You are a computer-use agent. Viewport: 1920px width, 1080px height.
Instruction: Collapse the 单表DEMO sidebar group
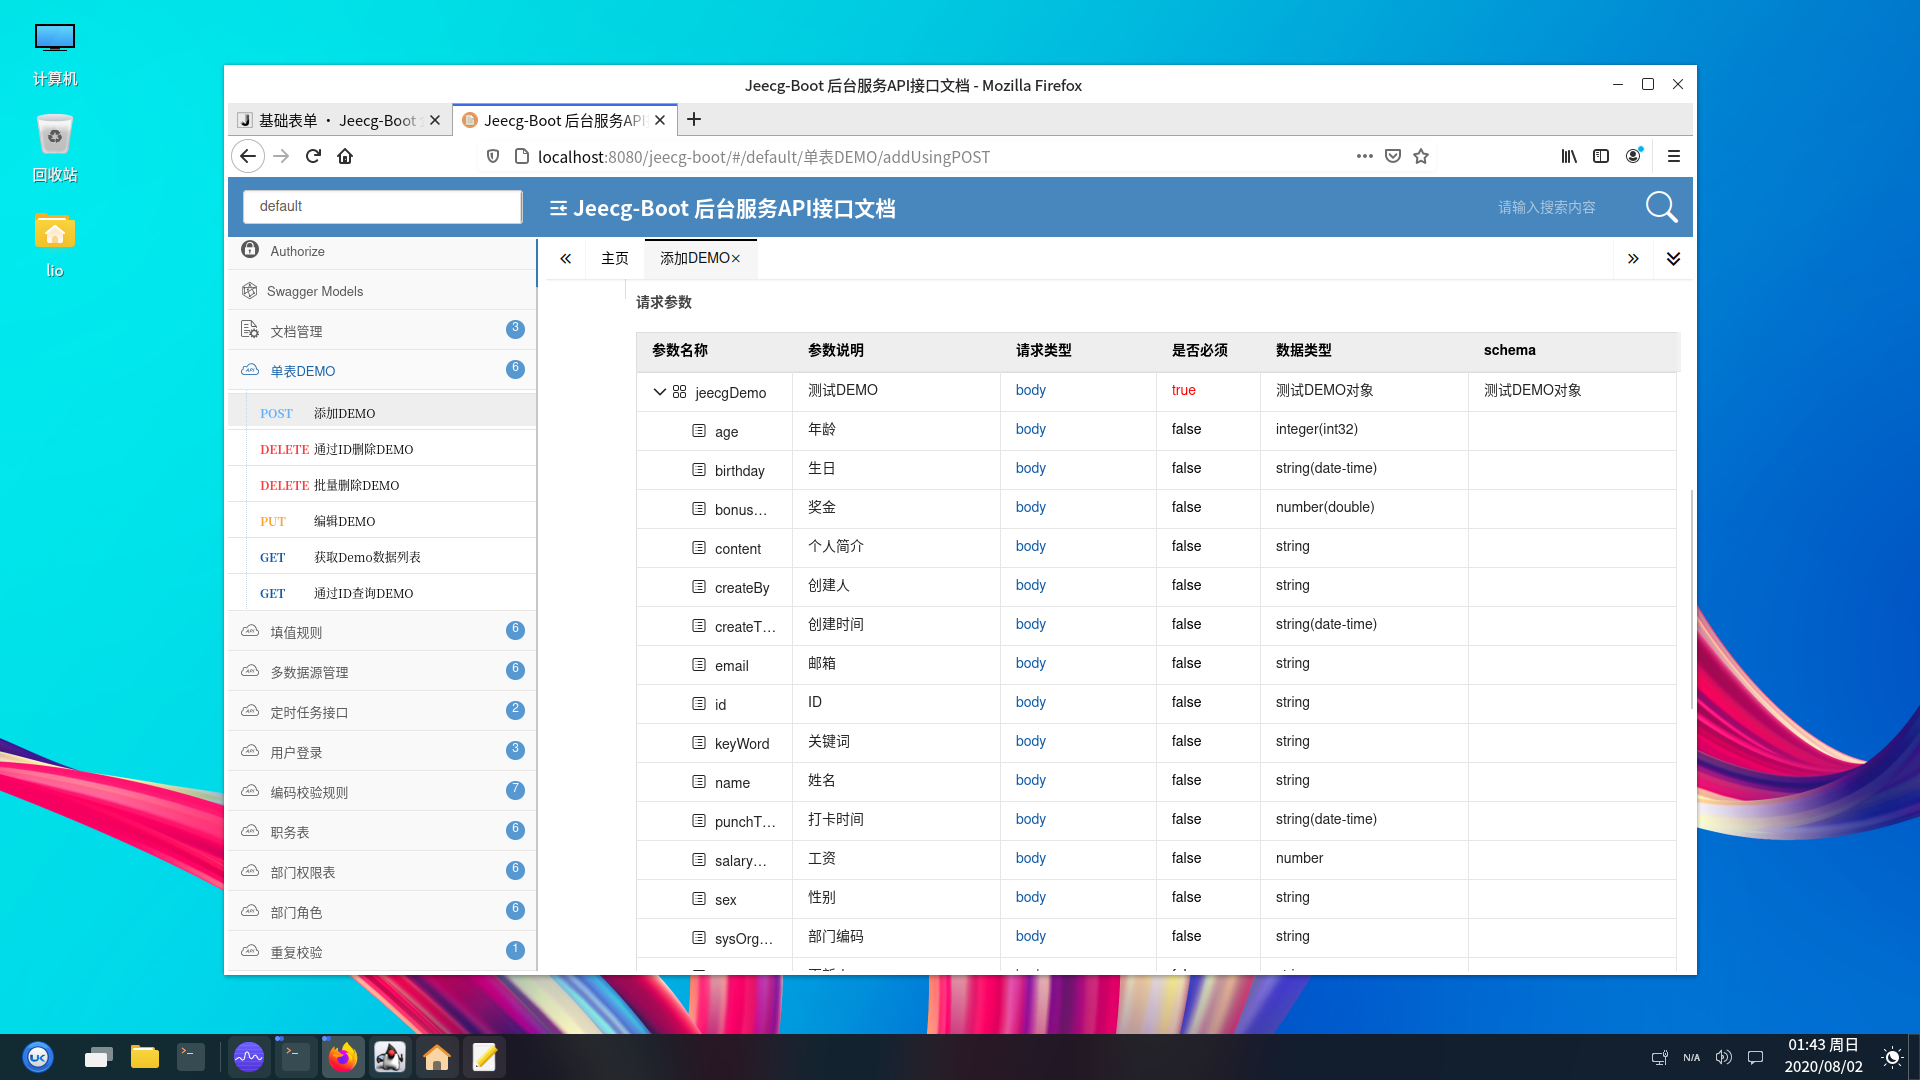(302, 371)
